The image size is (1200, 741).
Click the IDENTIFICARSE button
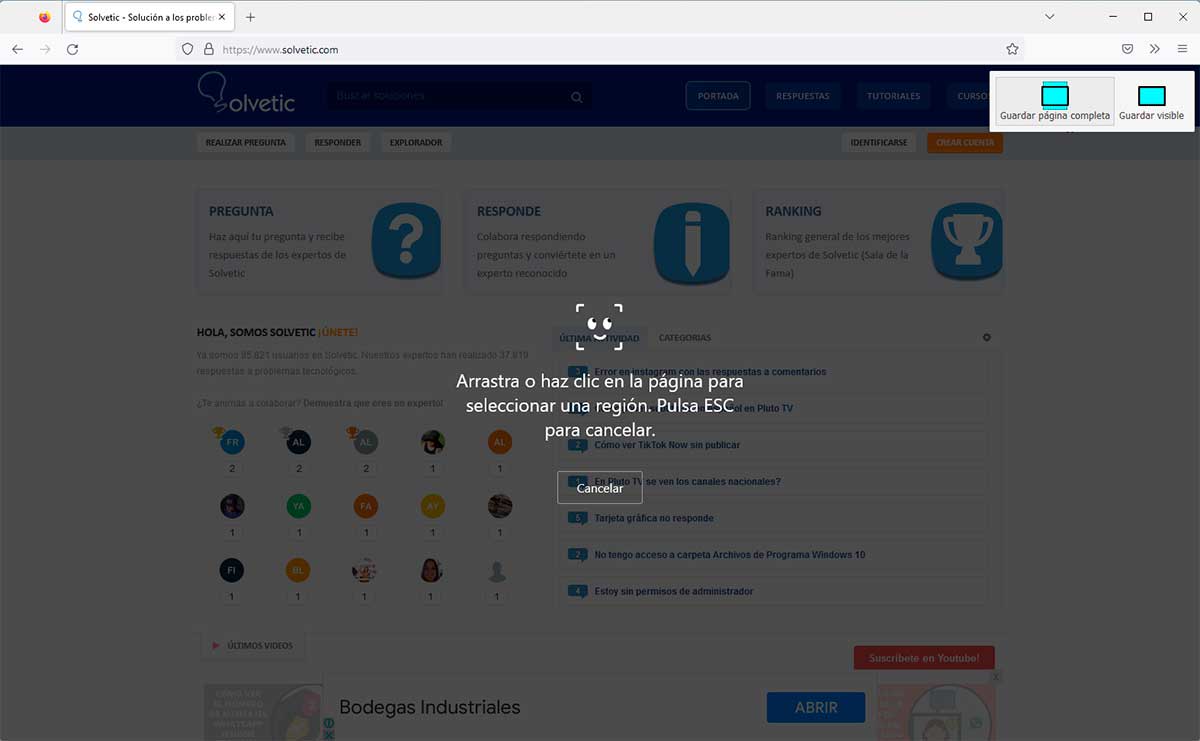coord(879,143)
